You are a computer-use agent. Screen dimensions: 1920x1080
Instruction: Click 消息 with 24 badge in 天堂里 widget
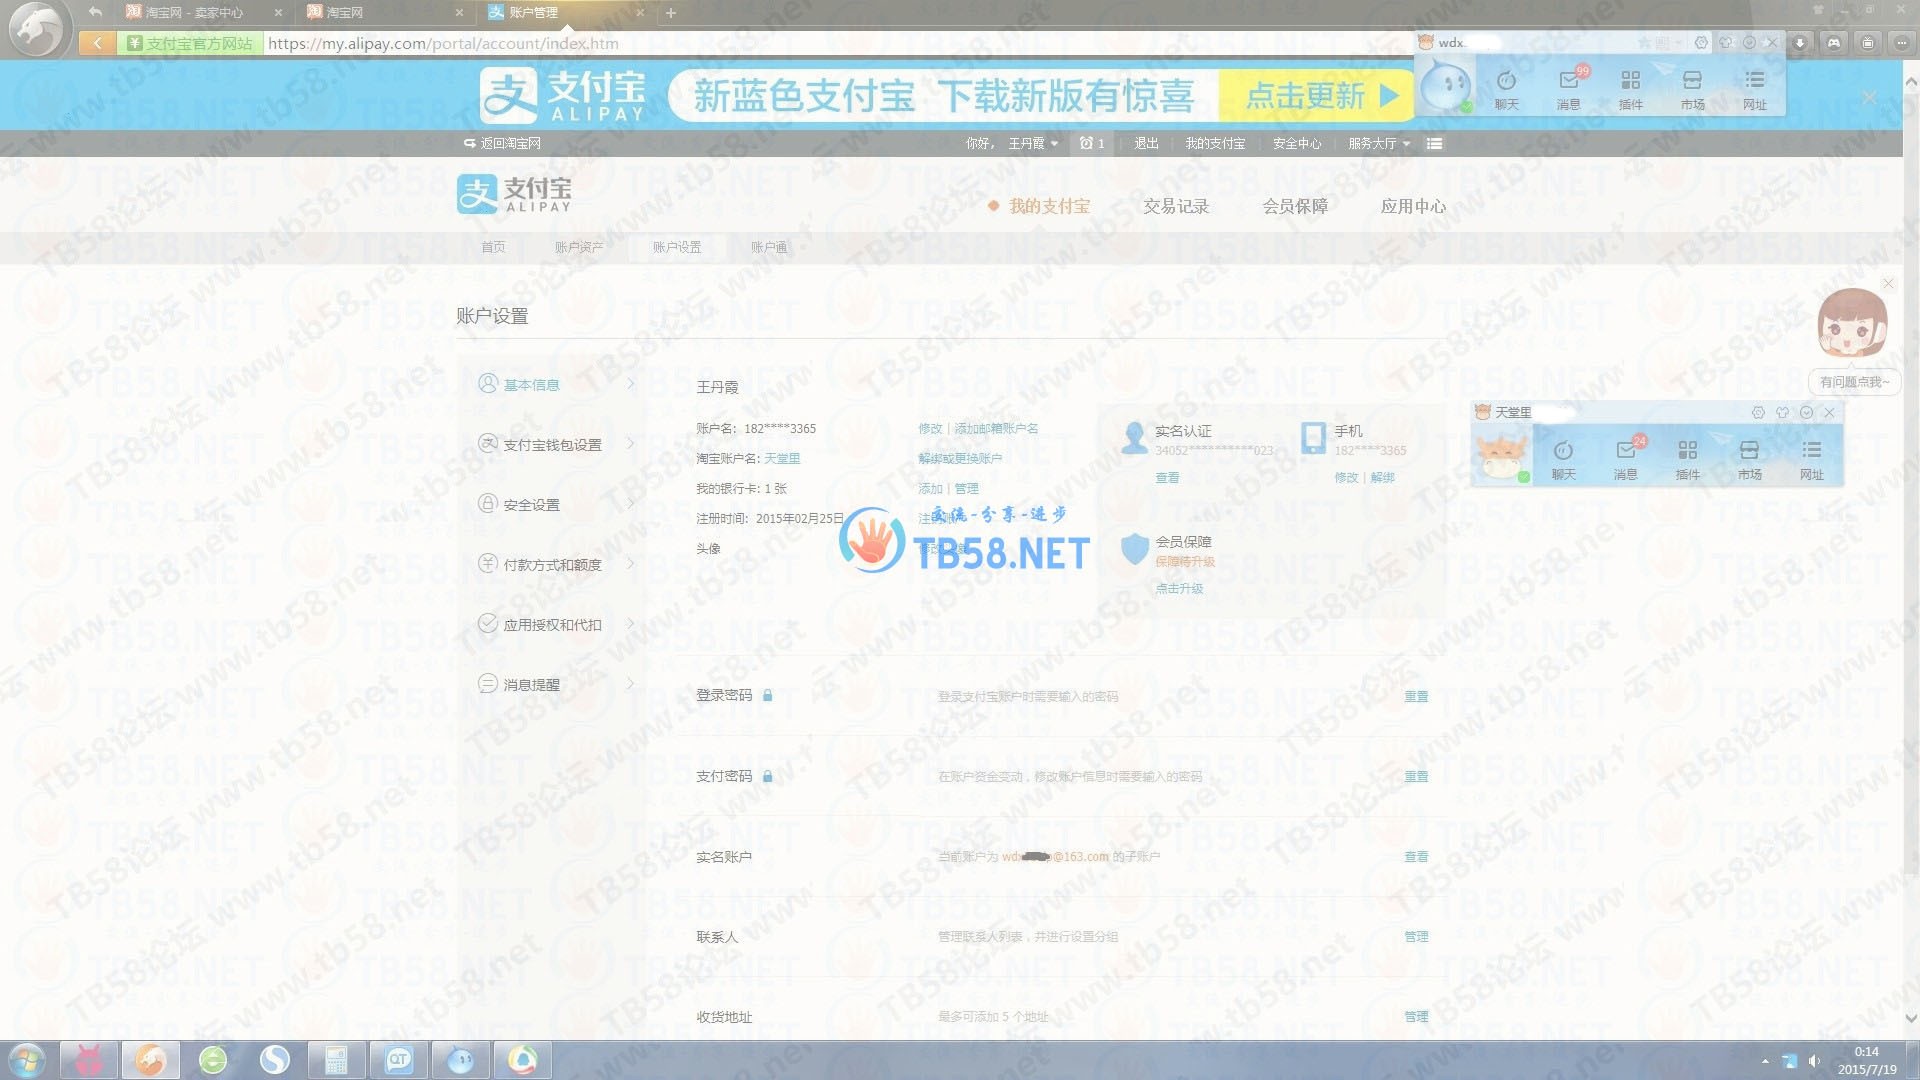pos(1626,459)
